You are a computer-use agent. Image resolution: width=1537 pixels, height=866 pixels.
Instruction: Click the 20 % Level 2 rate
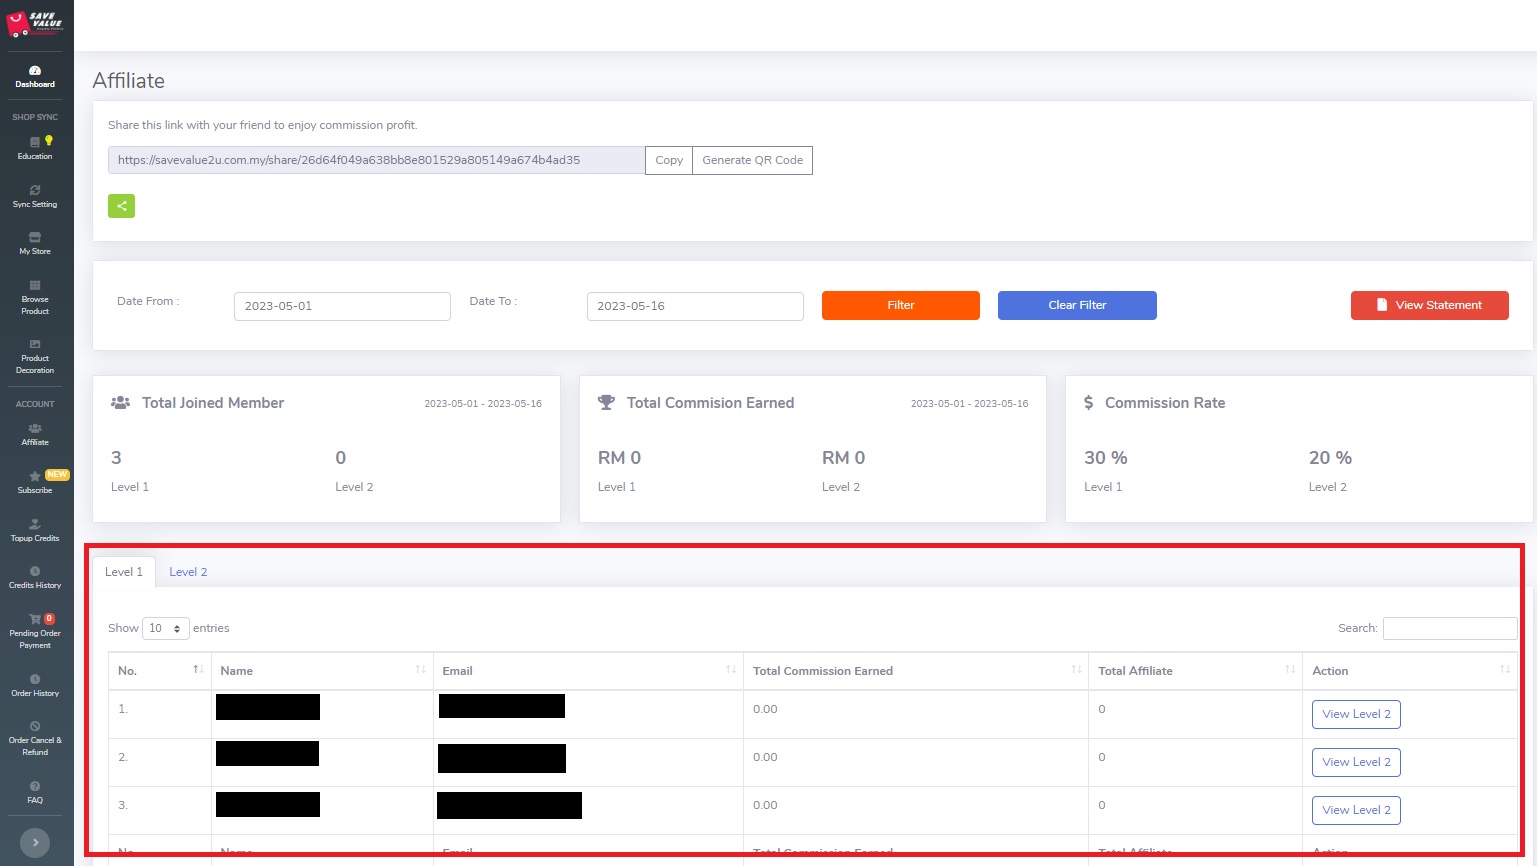coord(1330,458)
